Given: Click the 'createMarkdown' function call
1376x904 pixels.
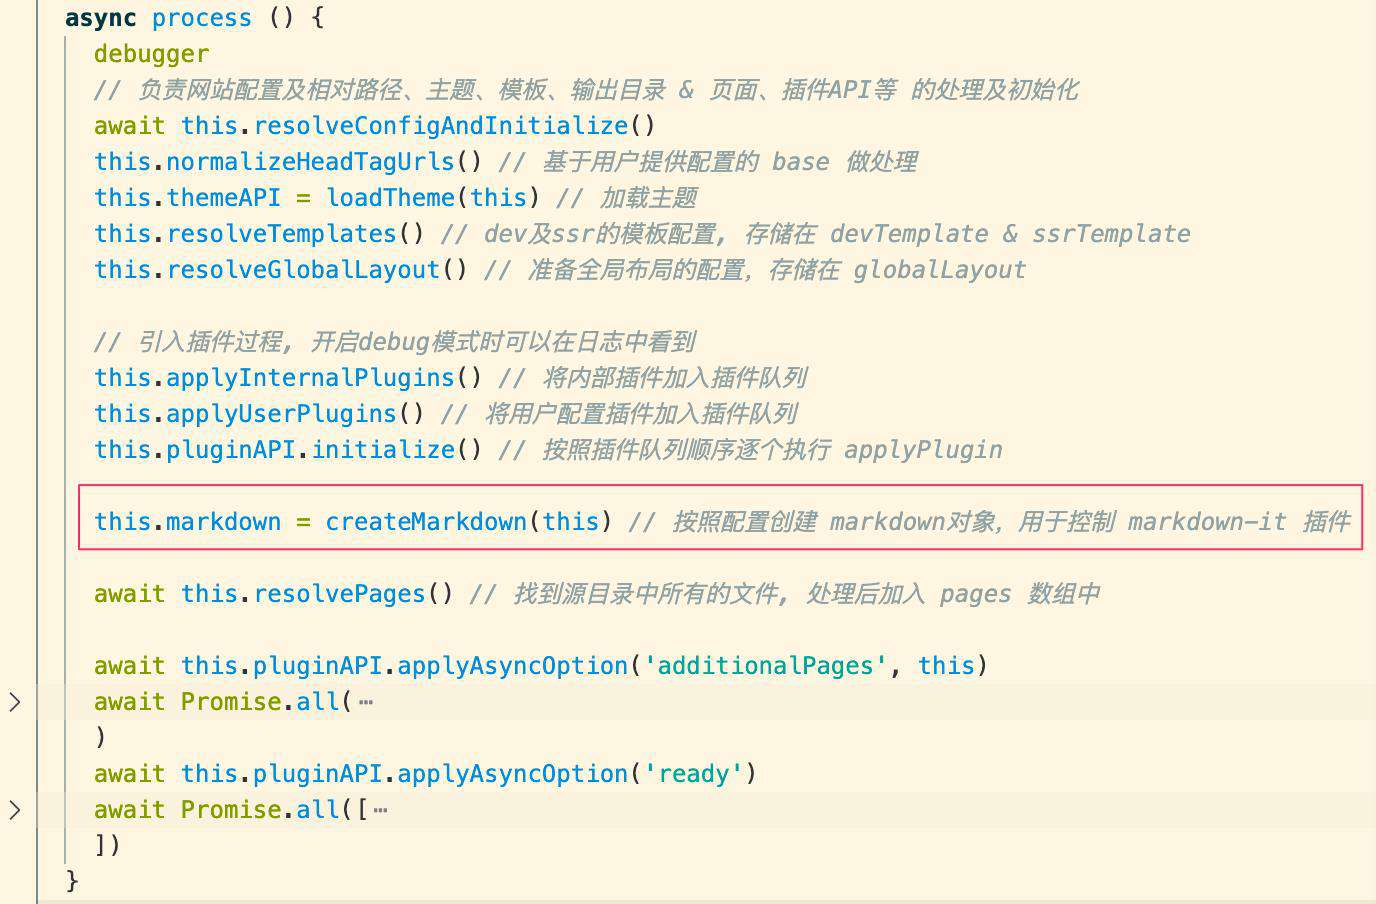Looking at the screenshot, I should (427, 522).
